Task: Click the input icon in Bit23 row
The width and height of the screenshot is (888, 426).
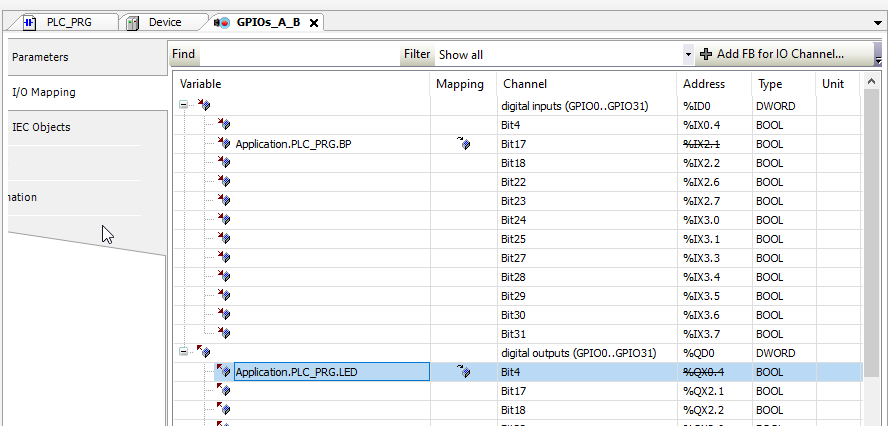Action: [x=224, y=200]
